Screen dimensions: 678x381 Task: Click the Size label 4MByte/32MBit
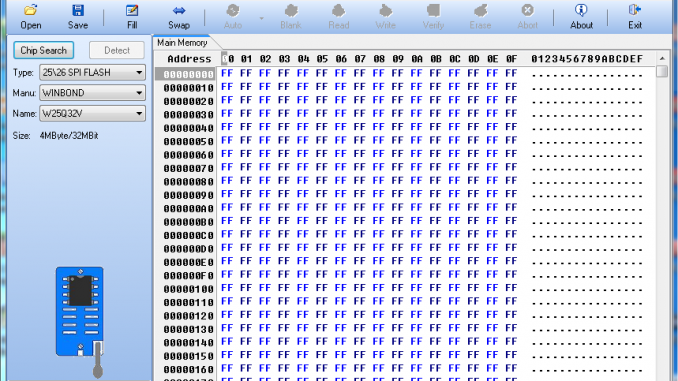click(x=69, y=136)
